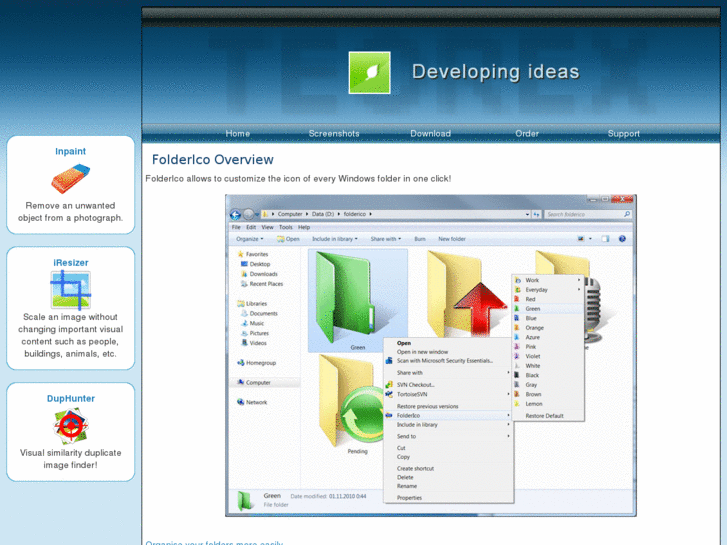Select Computer in the navigation pane
Image resolution: width=727 pixels, height=545 pixels.
(x=254, y=383)
